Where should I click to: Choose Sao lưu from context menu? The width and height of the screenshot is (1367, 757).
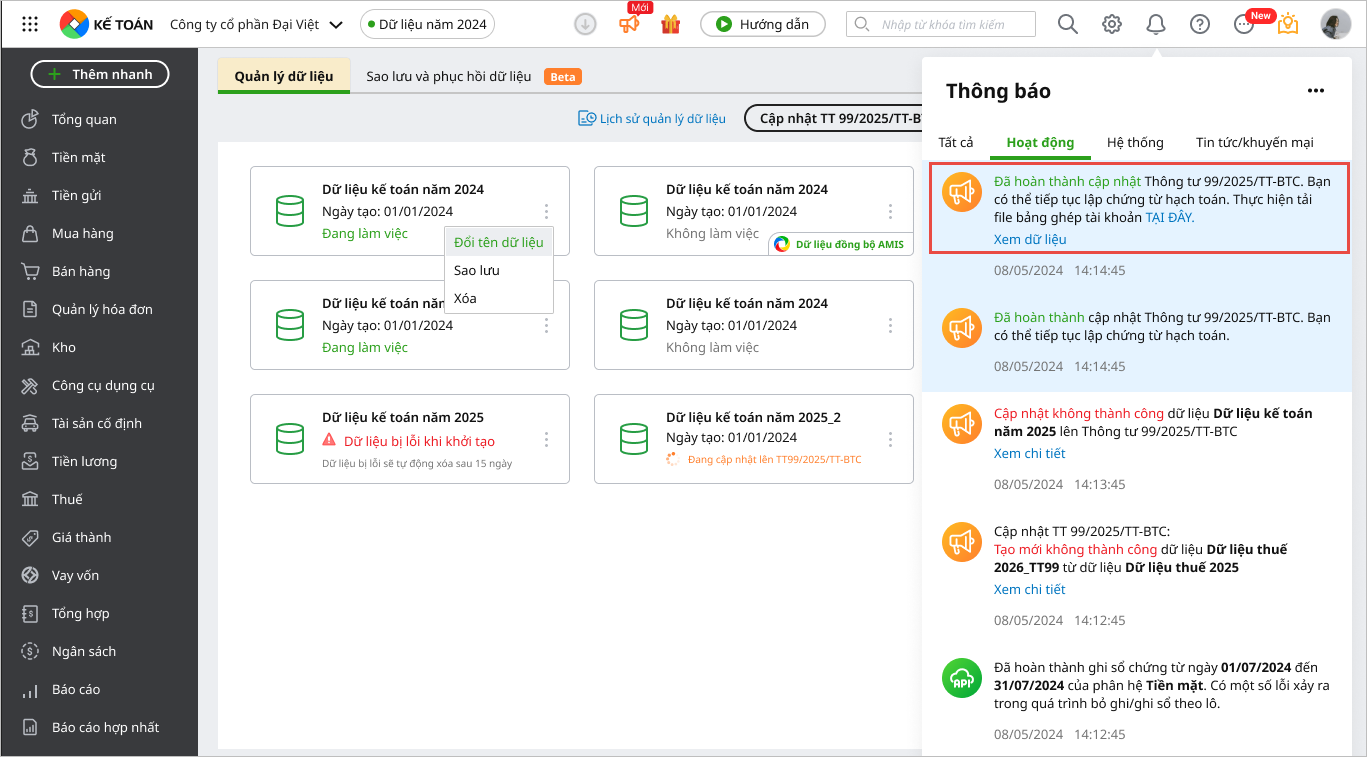point(476,270)
